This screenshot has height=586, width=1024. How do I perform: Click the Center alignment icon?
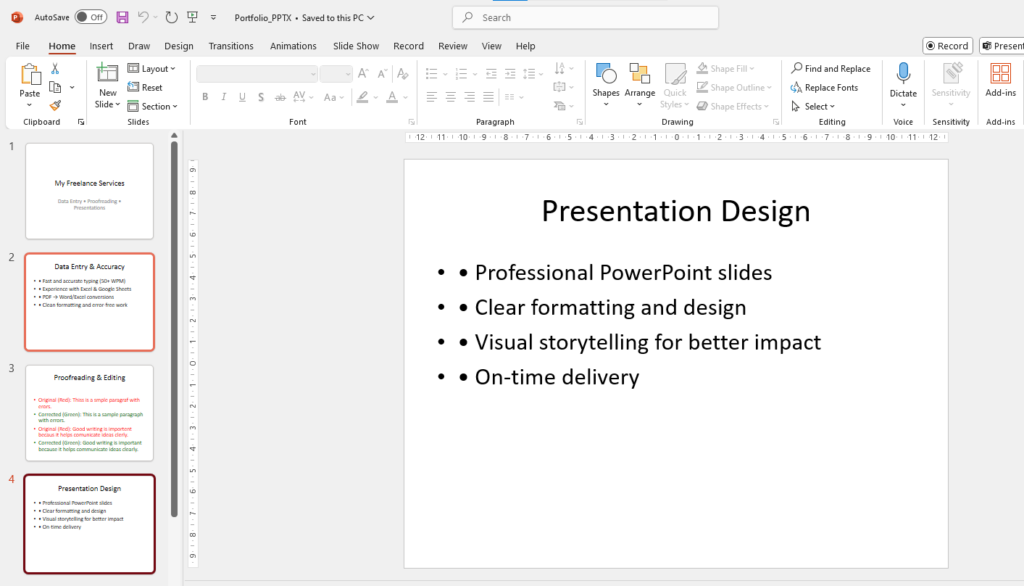tap(451, 97)
